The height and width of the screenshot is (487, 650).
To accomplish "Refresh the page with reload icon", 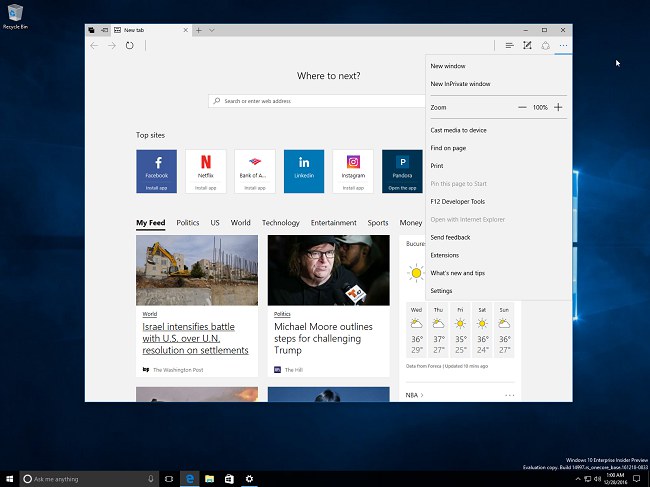I will (x=130, y=46).
